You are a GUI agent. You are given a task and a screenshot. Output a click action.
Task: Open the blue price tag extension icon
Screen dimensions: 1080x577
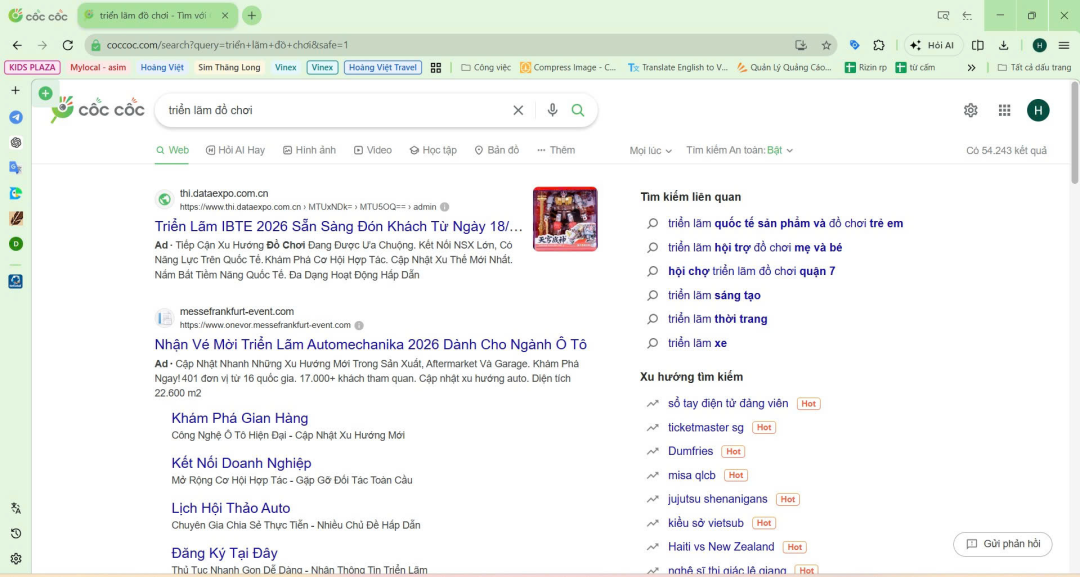[x=854, y=45]
